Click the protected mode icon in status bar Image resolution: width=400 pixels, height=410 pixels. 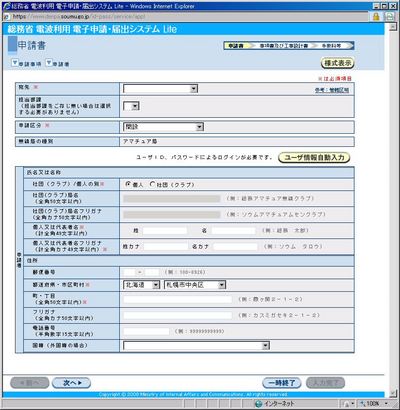click(x=347, y=404)
